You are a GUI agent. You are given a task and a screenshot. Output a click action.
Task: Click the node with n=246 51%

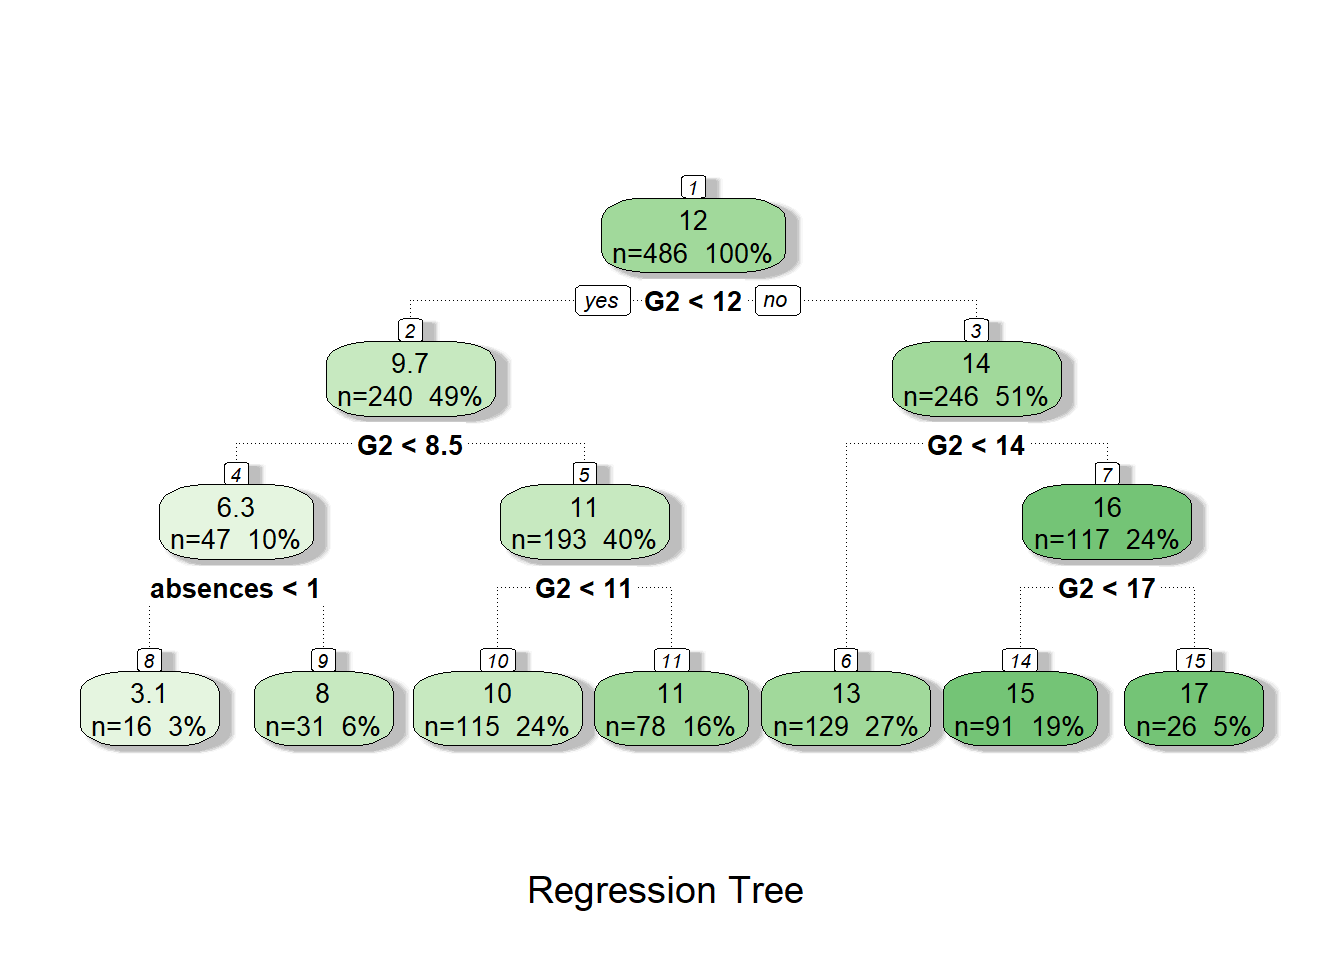click(x=976, y=380)
